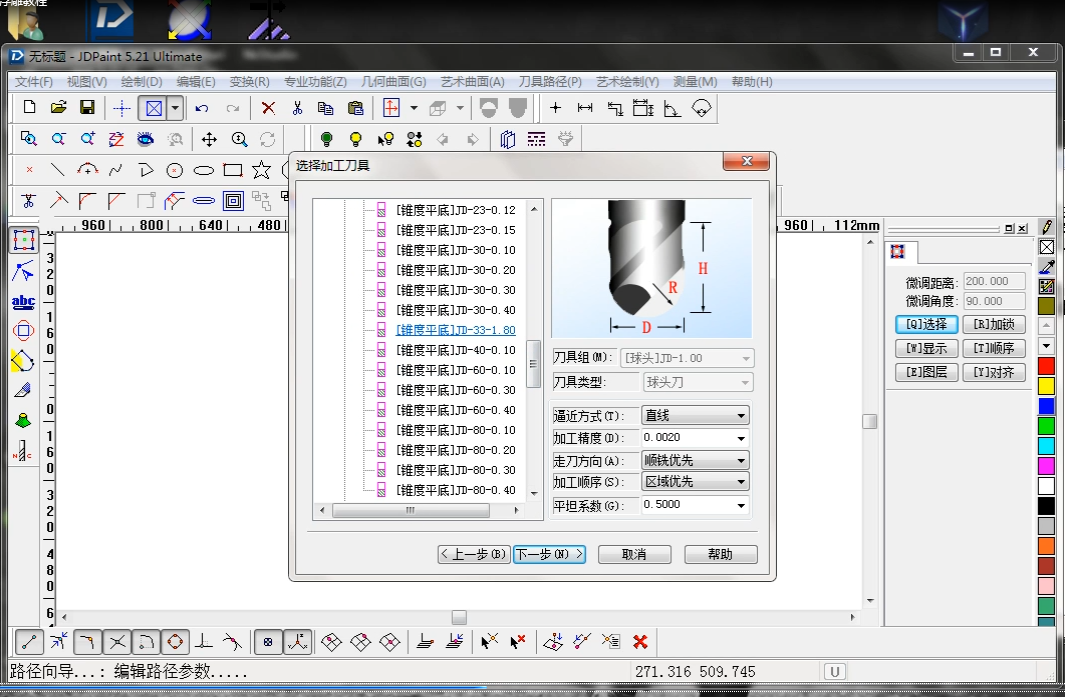
Task: Open the 刀具路径(P) menu
Action: pyautogui.click(x=550, y=82)
